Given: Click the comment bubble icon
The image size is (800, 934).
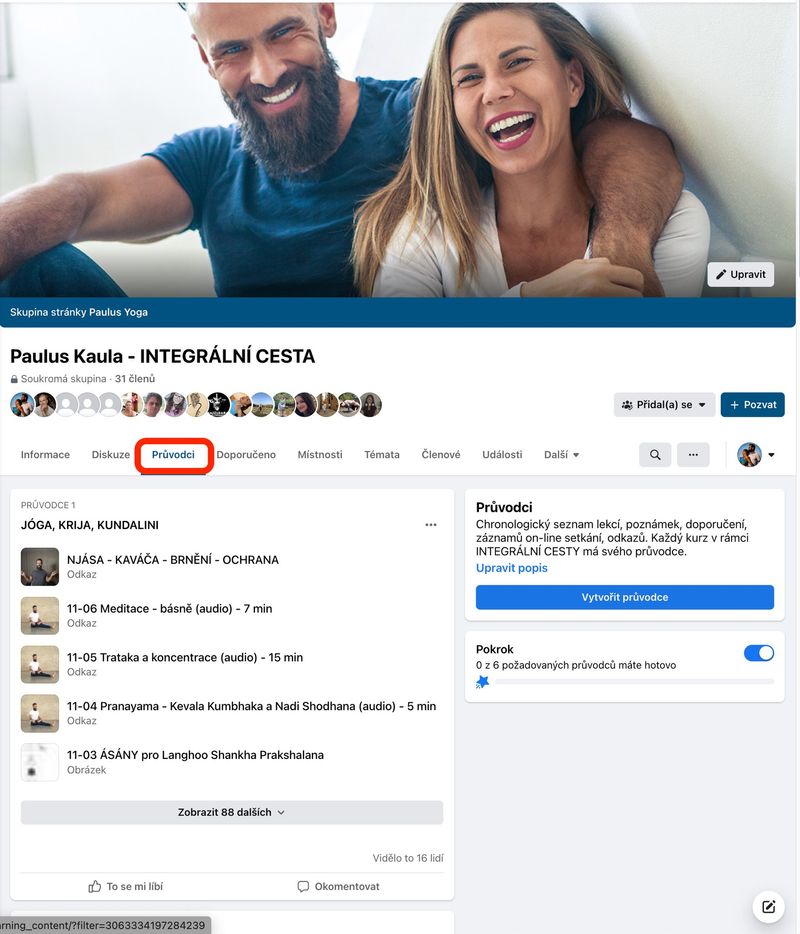Looking at the screenshot, I should click(303, 886).
